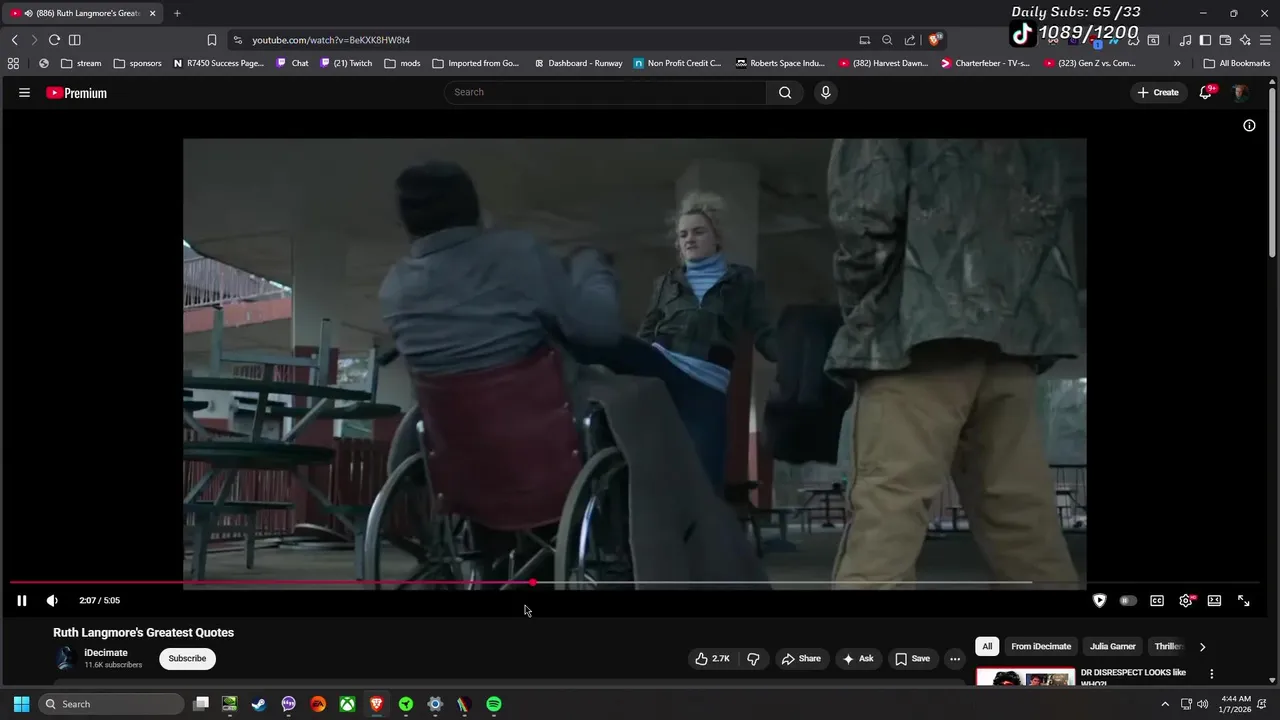Toggle theater mode

(1214, 601)
